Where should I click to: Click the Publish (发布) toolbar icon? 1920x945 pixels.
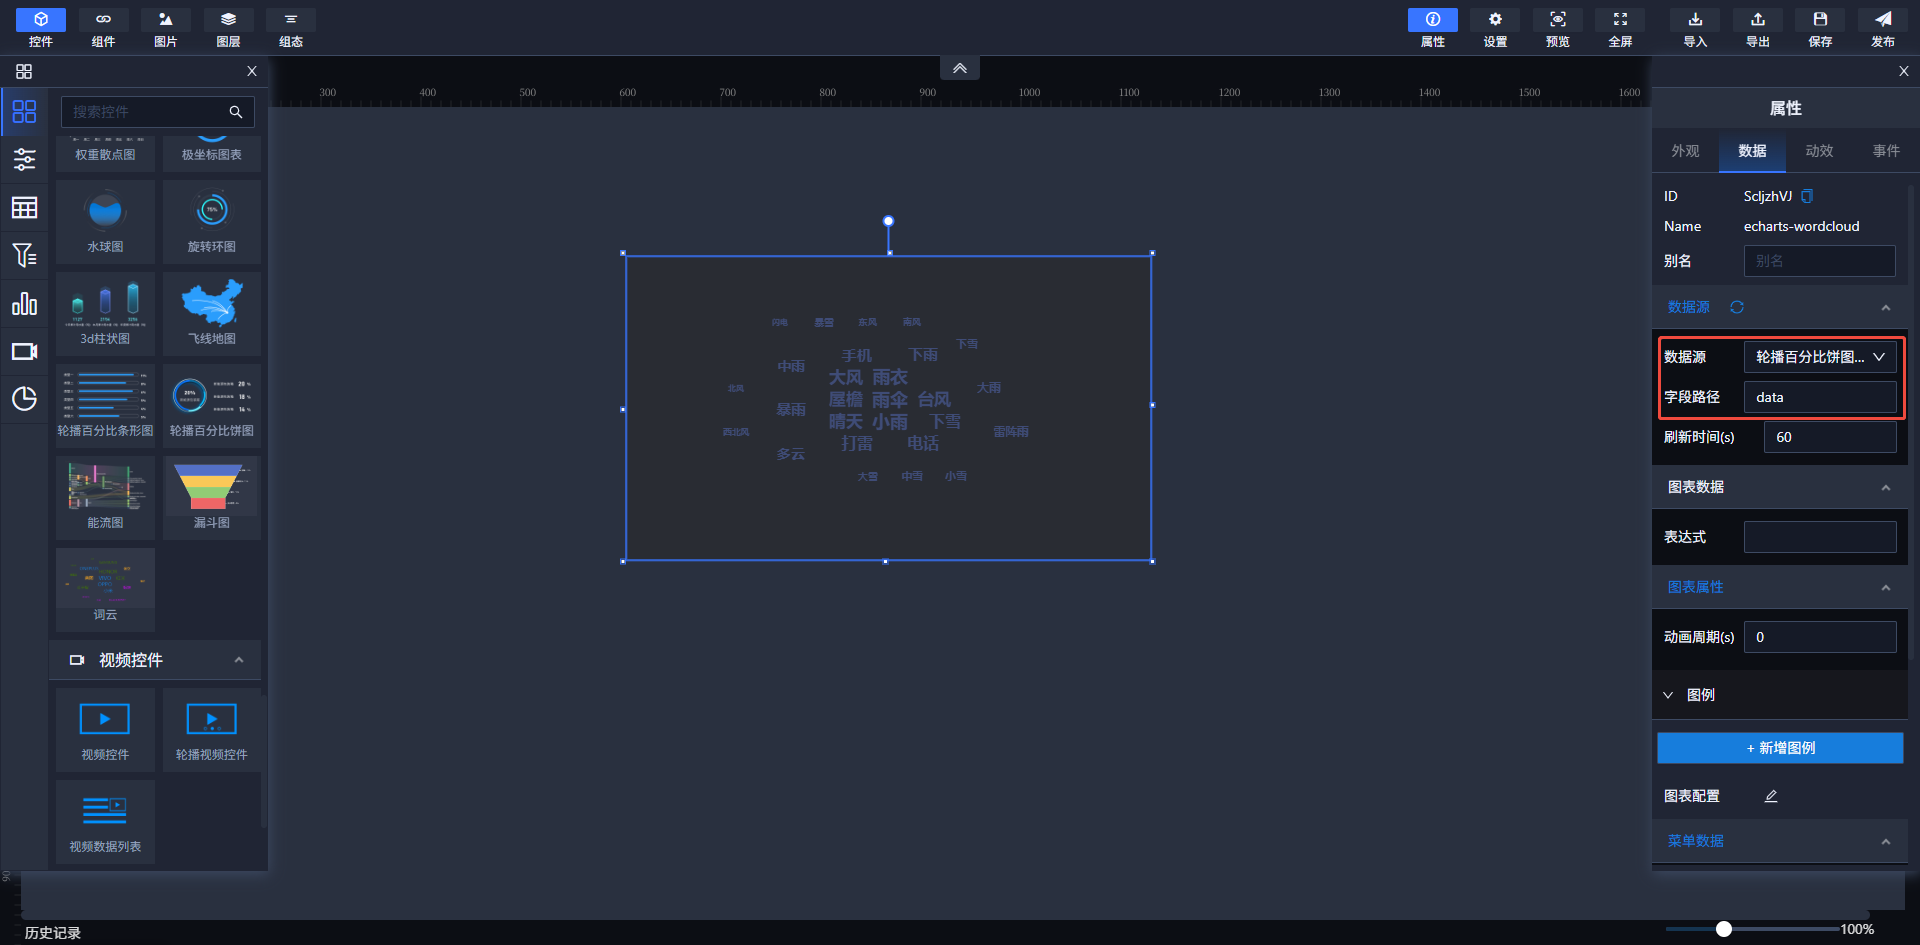1882,27
